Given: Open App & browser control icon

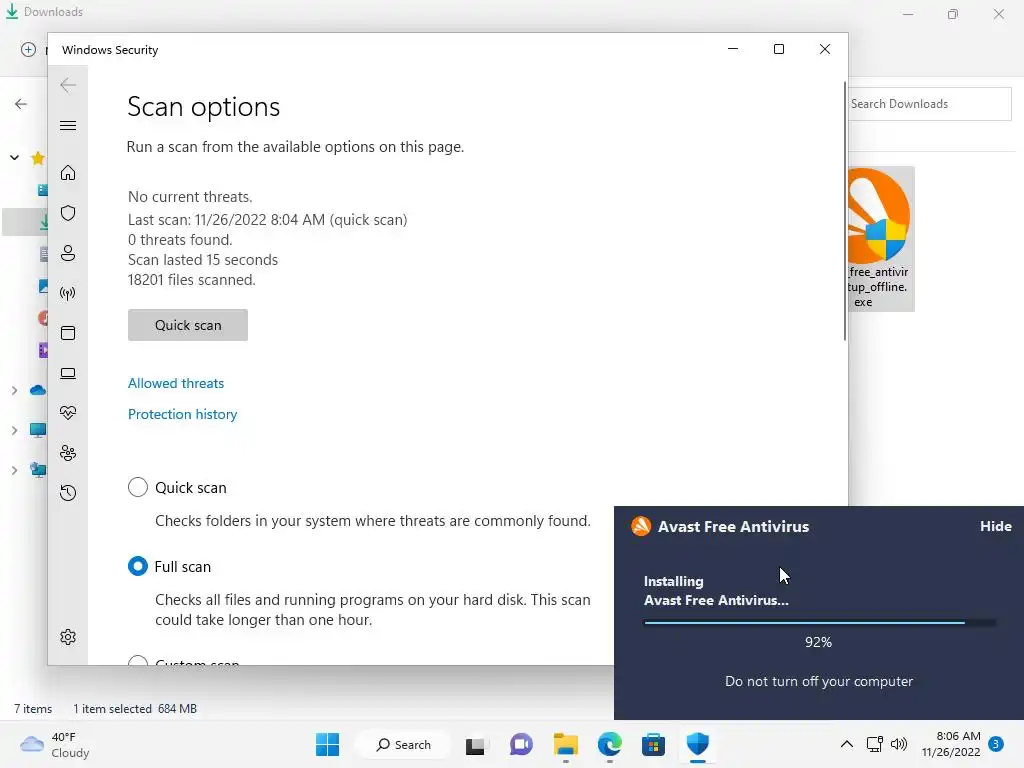Looking at the screenshot, I should (68, 333).
